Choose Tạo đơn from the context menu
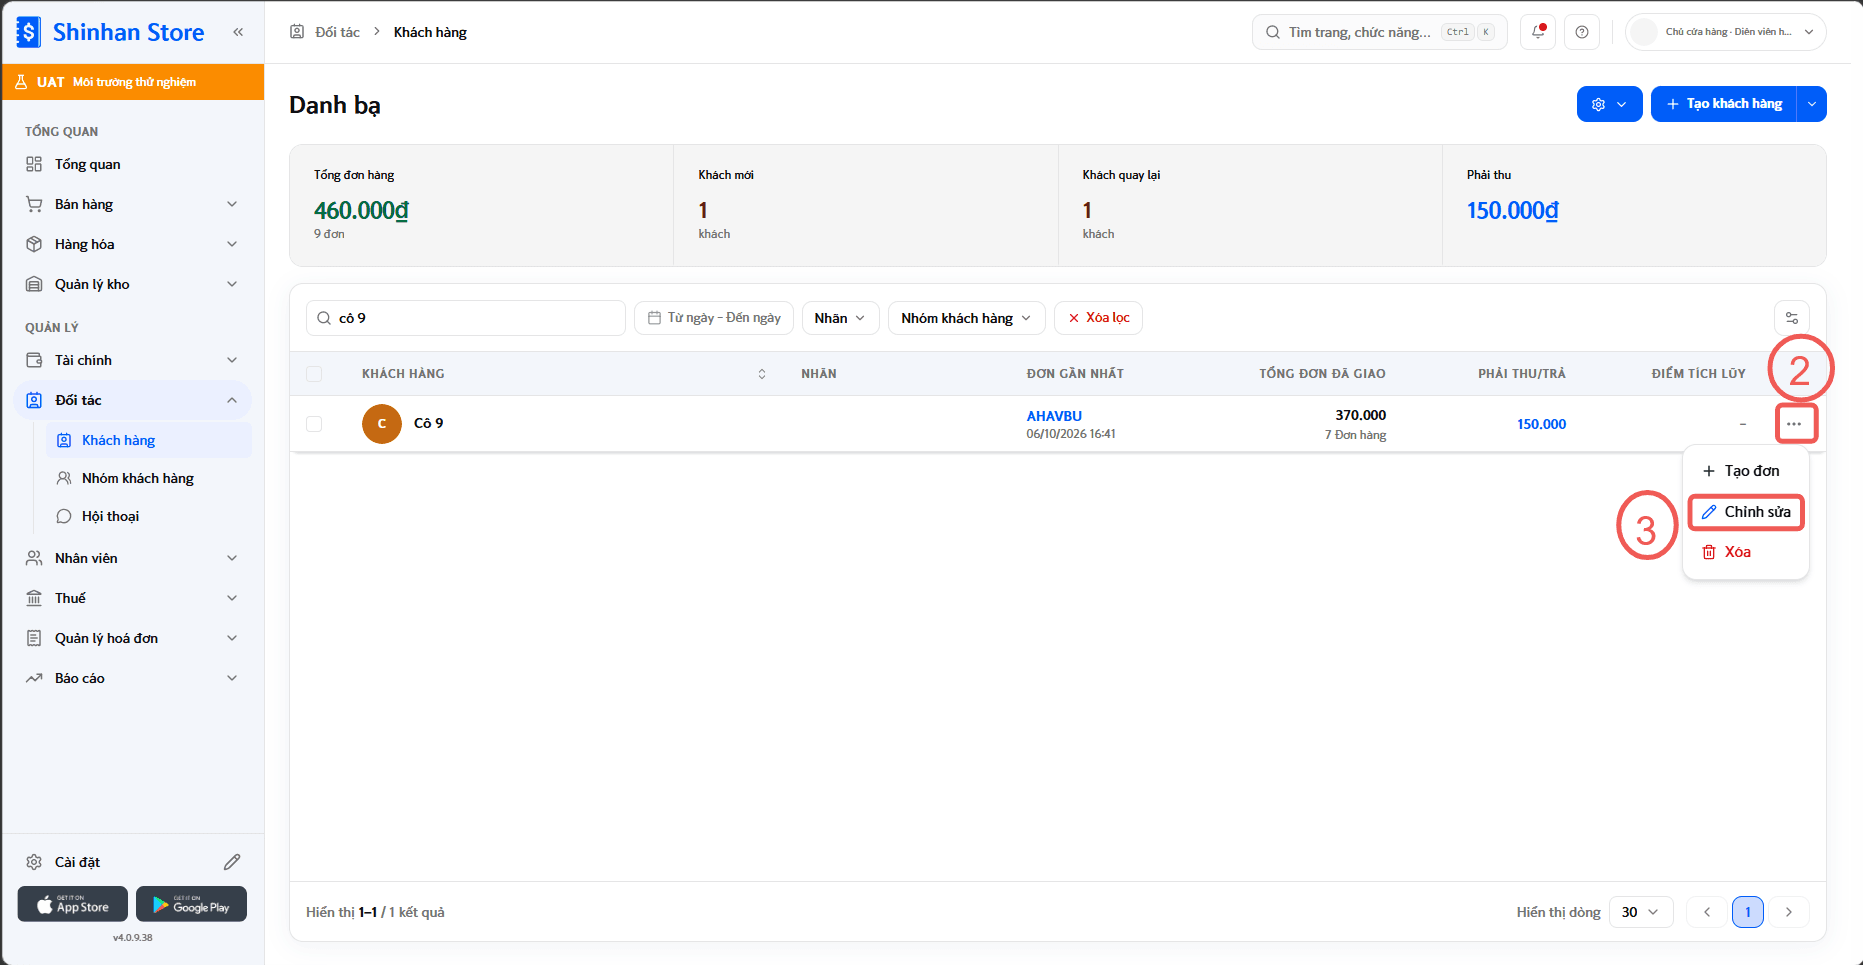 (x=1746, y=471)
